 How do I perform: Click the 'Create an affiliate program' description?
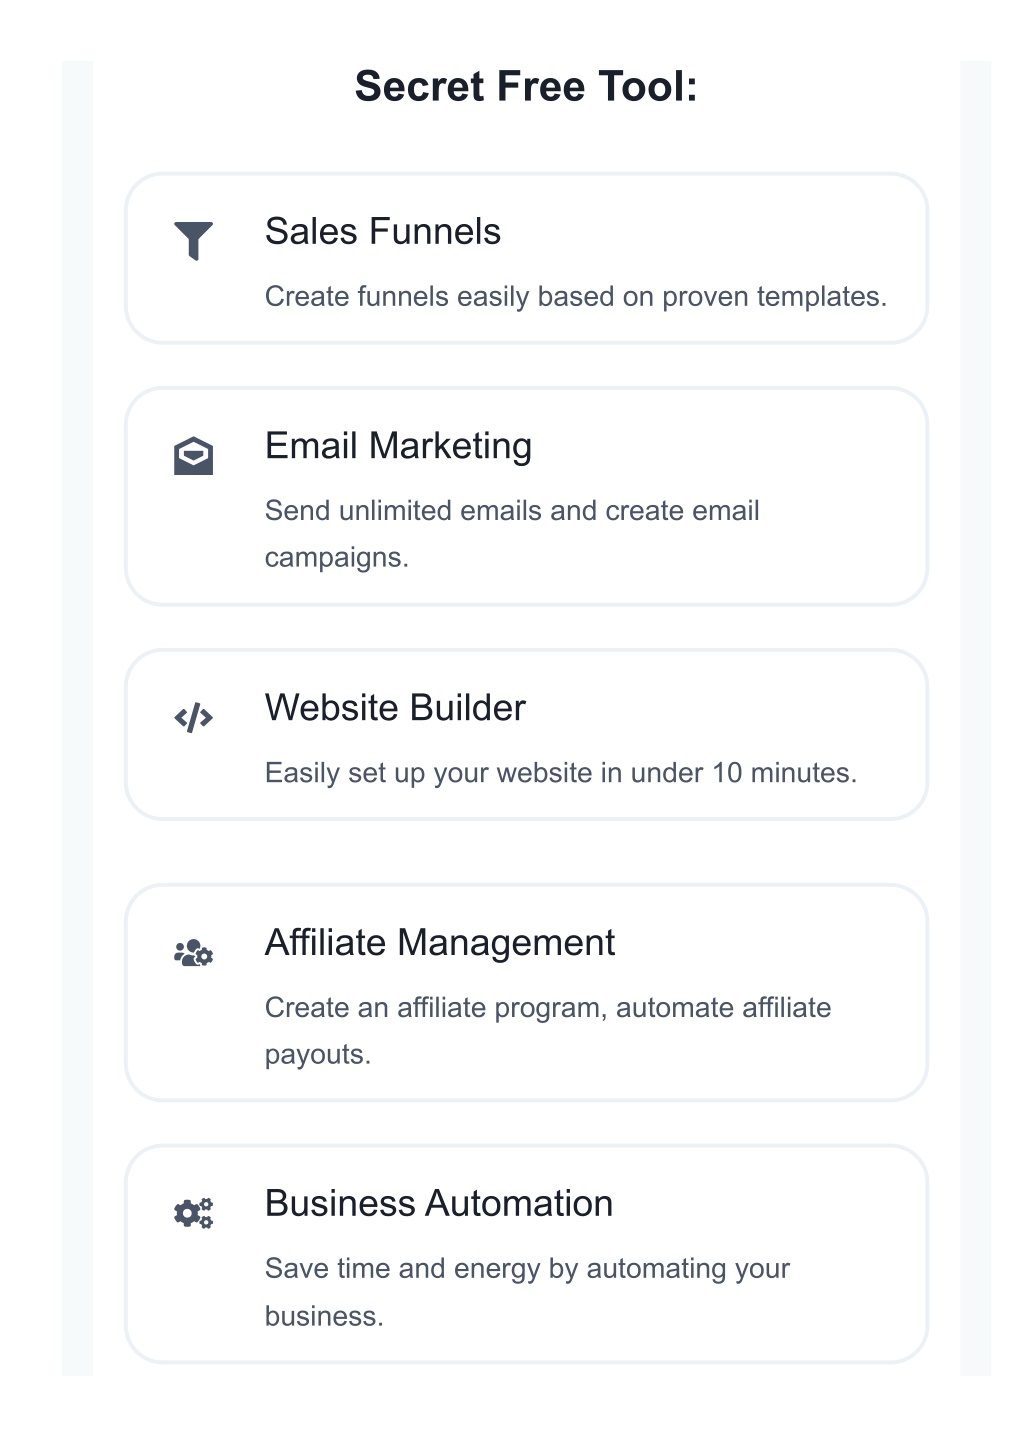[x=548, y=1031]
